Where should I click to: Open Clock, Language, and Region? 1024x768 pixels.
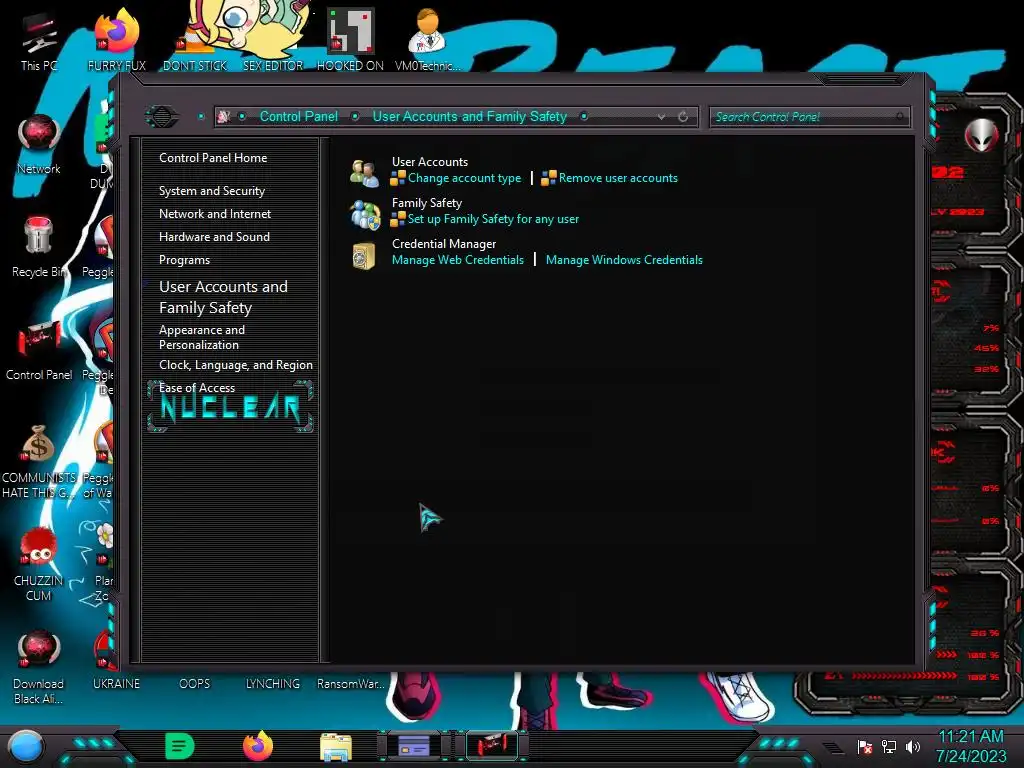click(x=236, y=365)
